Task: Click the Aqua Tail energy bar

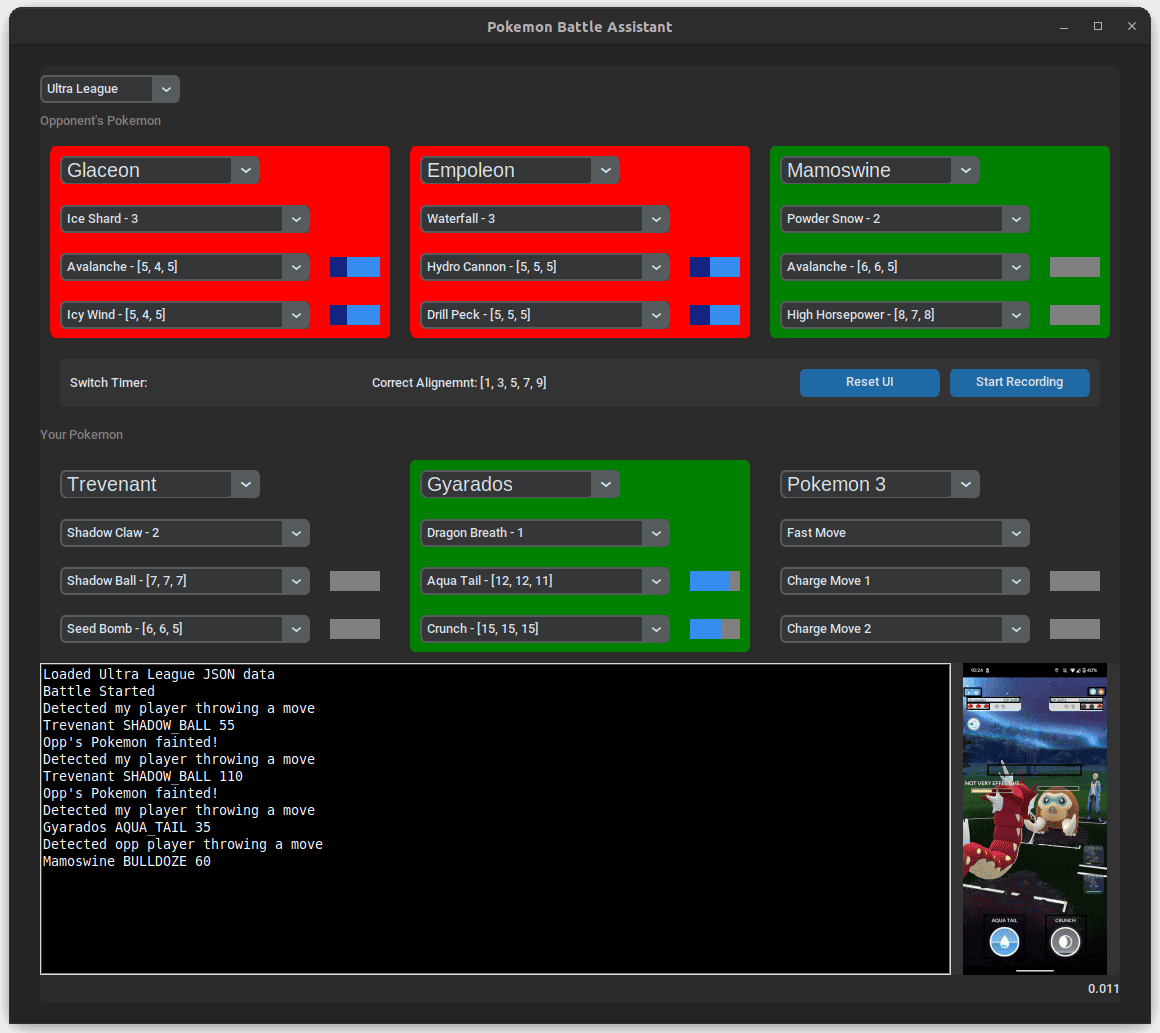Action: tap(715, 581)
